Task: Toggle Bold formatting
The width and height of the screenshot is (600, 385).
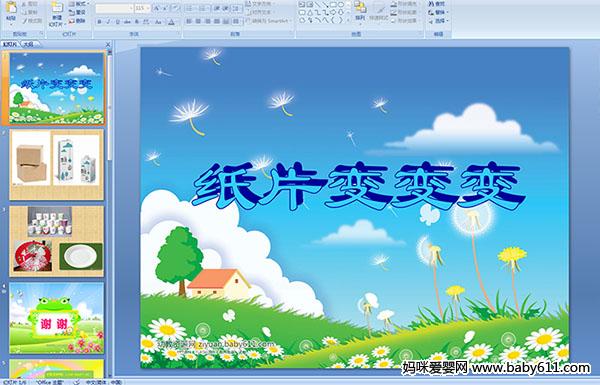Action: coord(99,22)
